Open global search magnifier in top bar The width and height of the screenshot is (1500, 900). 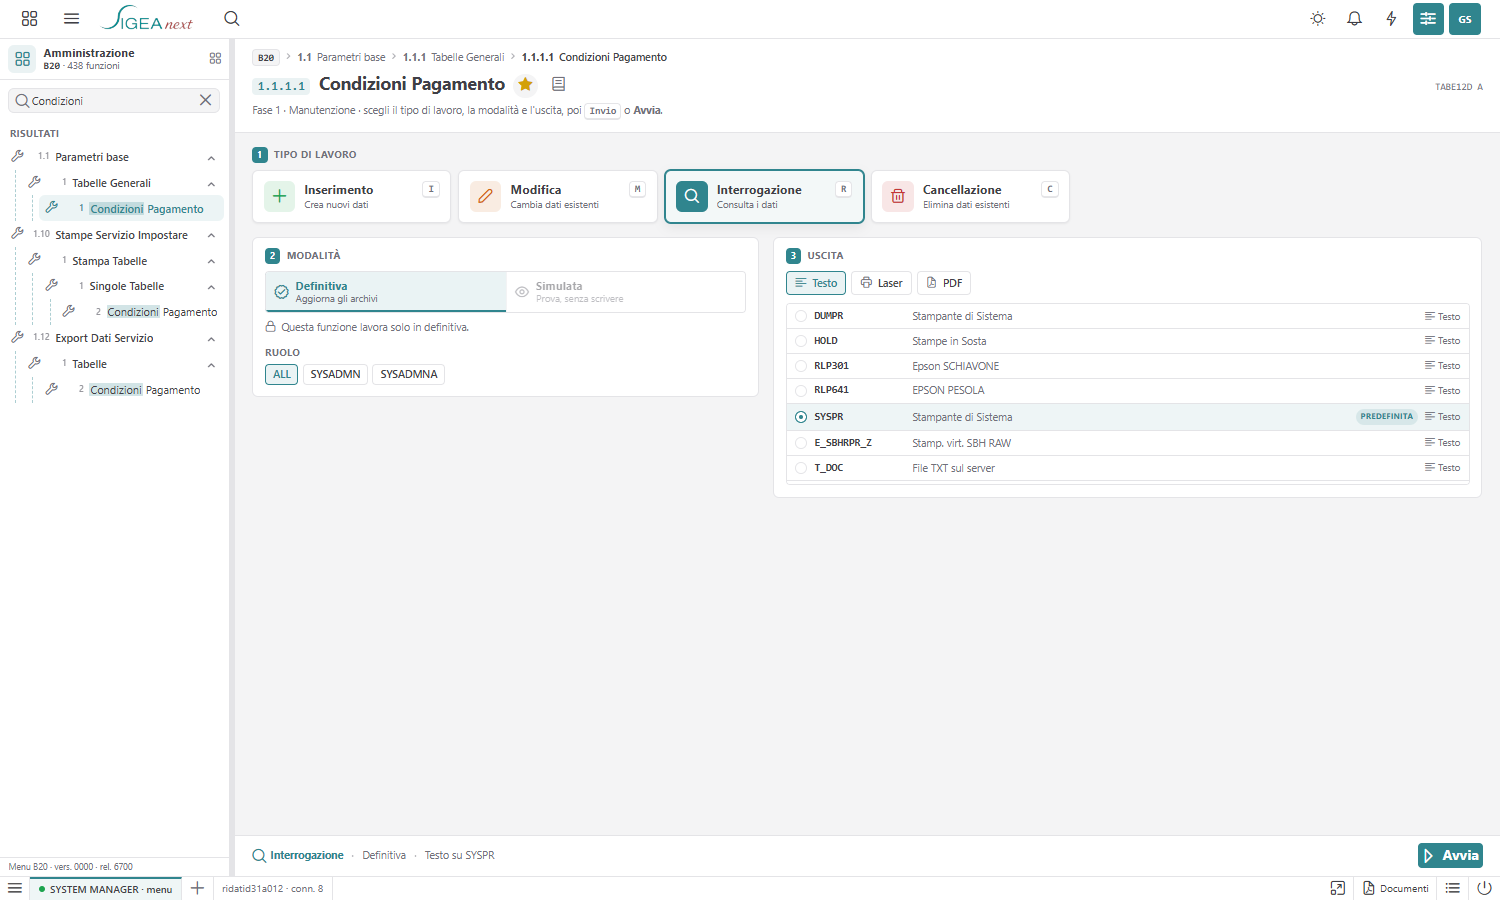[x=232, y=19]
